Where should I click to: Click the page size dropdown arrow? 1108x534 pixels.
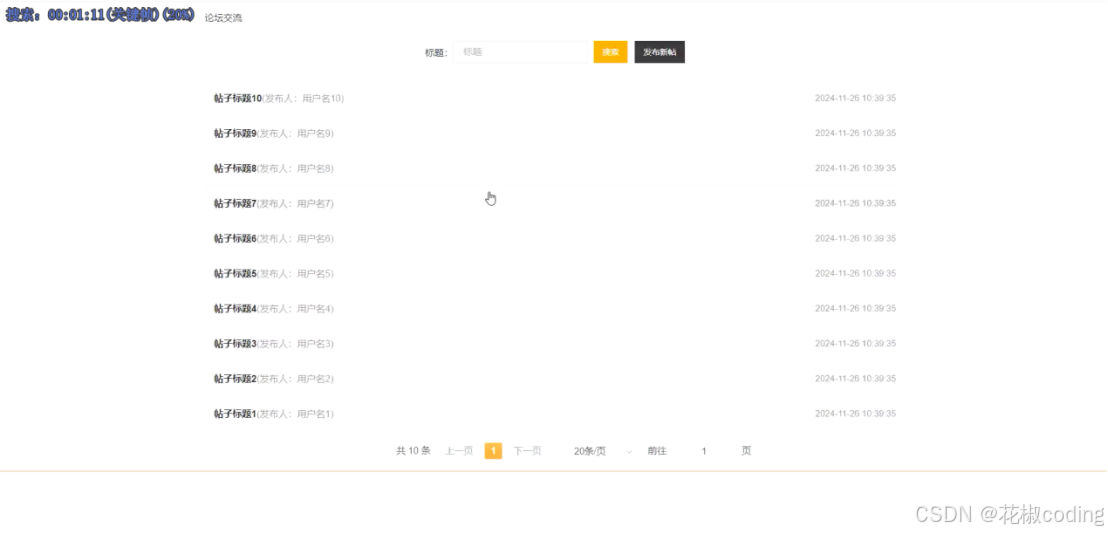(x=629, y=451)
